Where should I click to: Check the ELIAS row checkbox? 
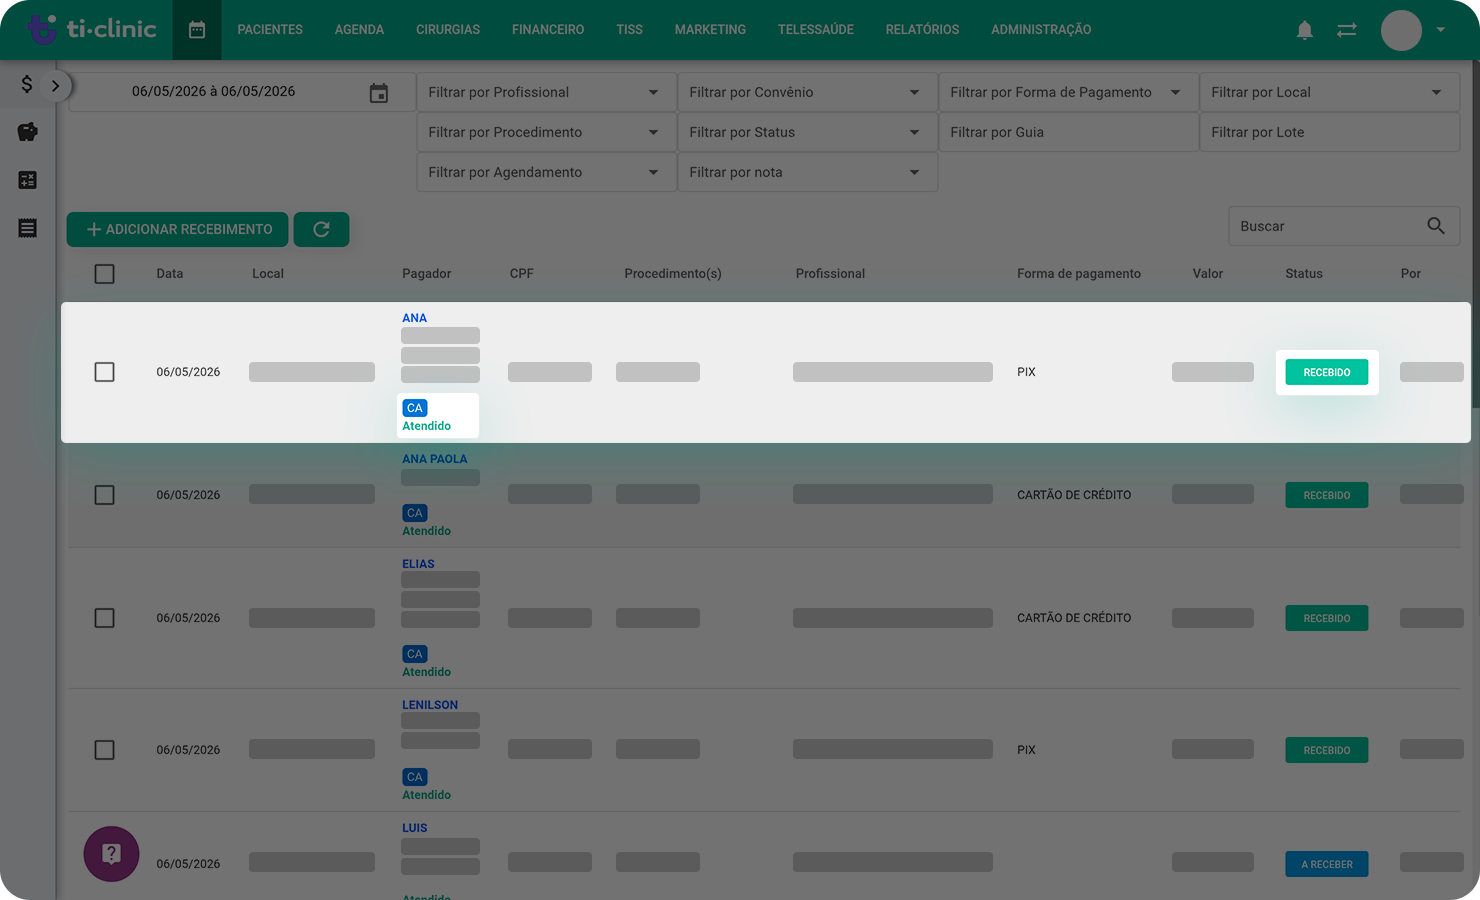104,618
